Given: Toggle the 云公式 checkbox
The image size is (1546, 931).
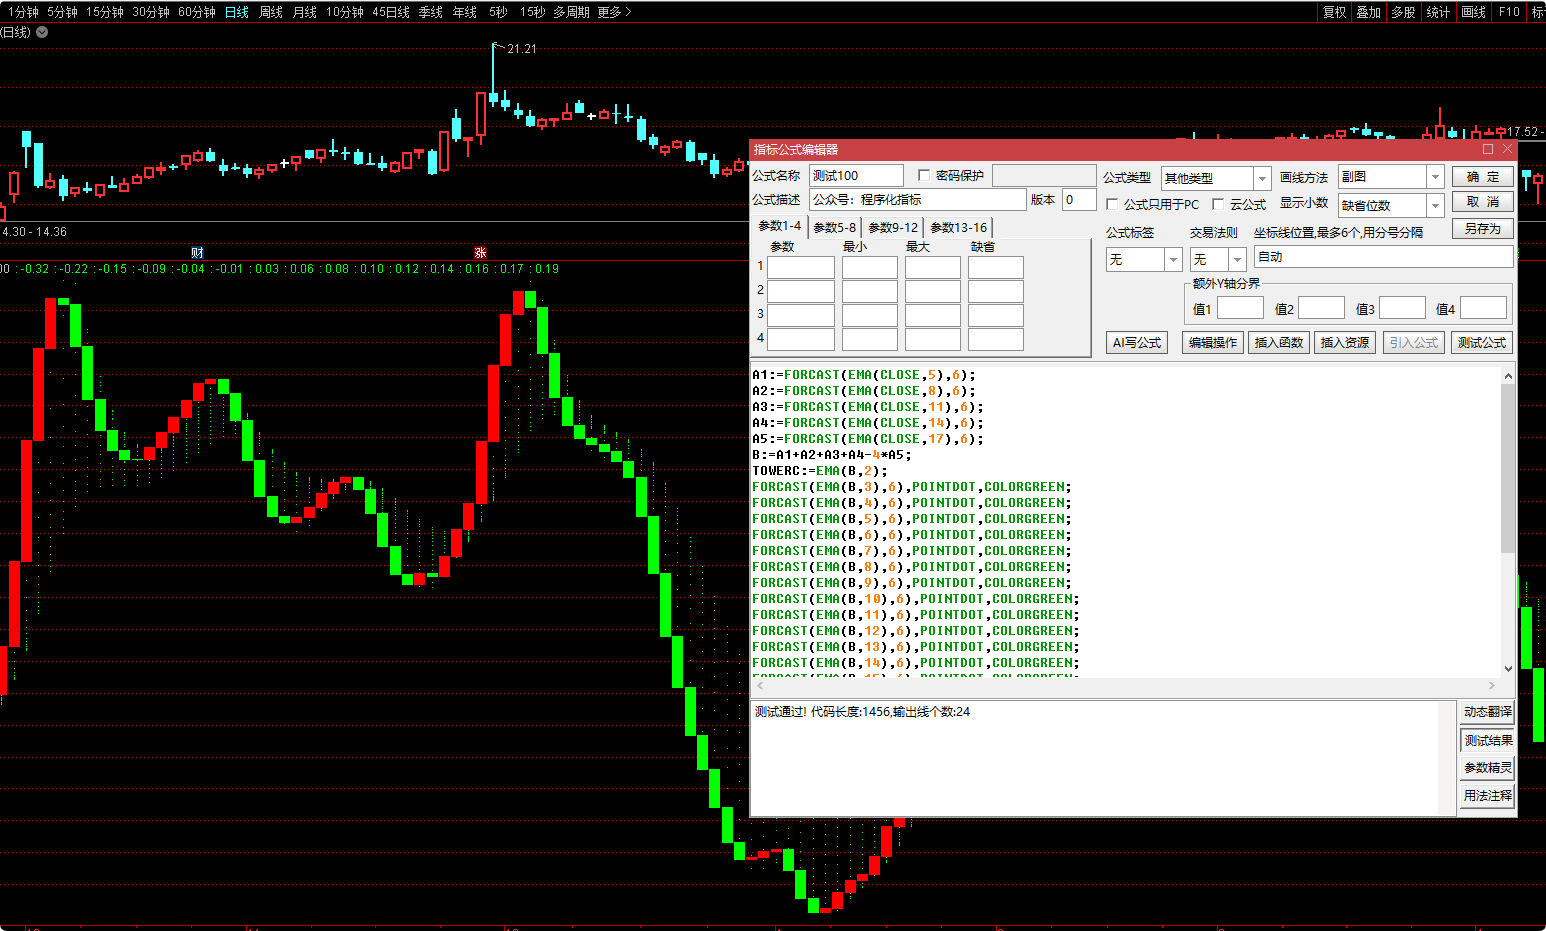Looking at the screenshot, I should (x=1218, y=204).
